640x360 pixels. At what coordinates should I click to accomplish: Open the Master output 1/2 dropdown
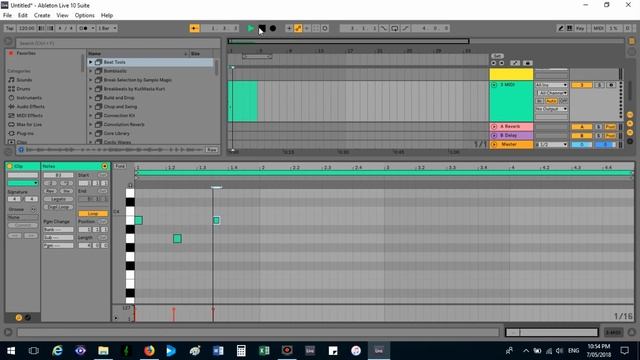pos(551,144)
